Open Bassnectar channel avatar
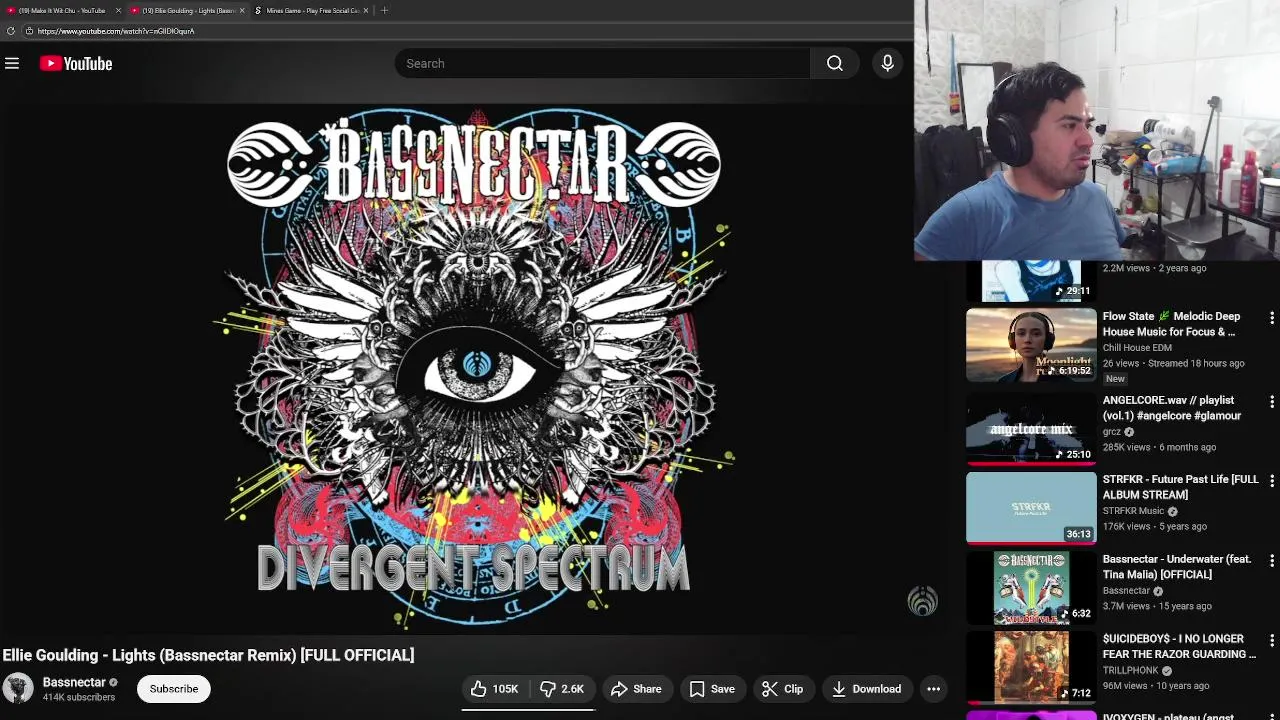The image size is (1280, 720). click(x=18, y=689)
